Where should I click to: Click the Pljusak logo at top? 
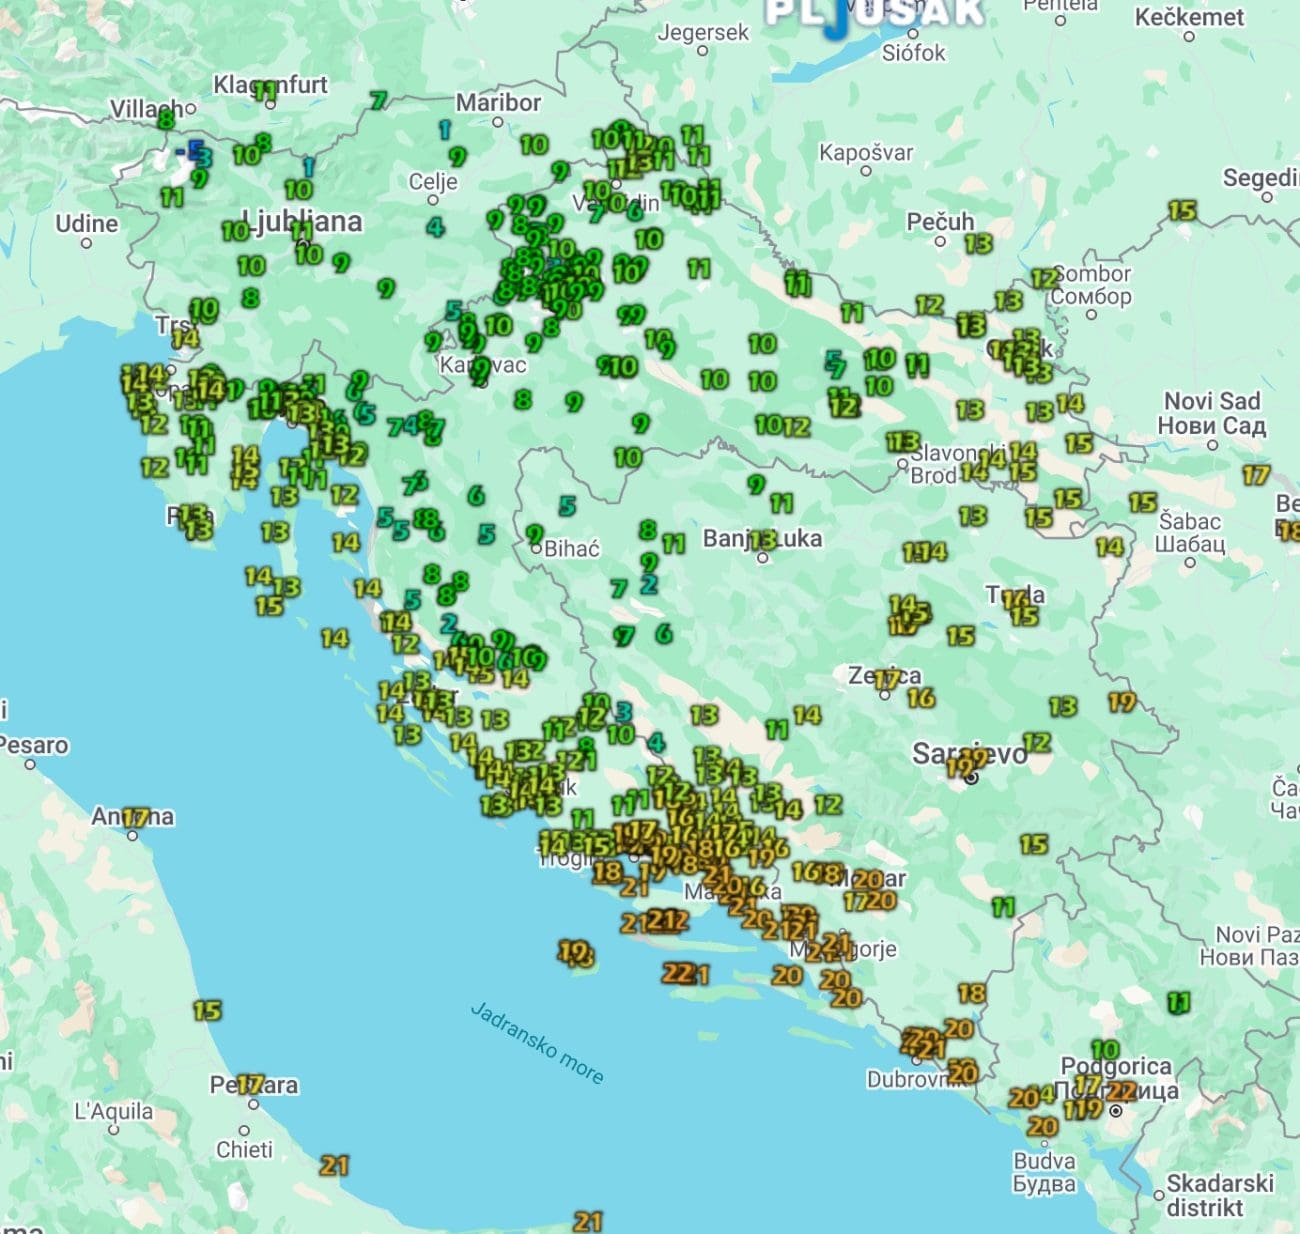(874, 13)
